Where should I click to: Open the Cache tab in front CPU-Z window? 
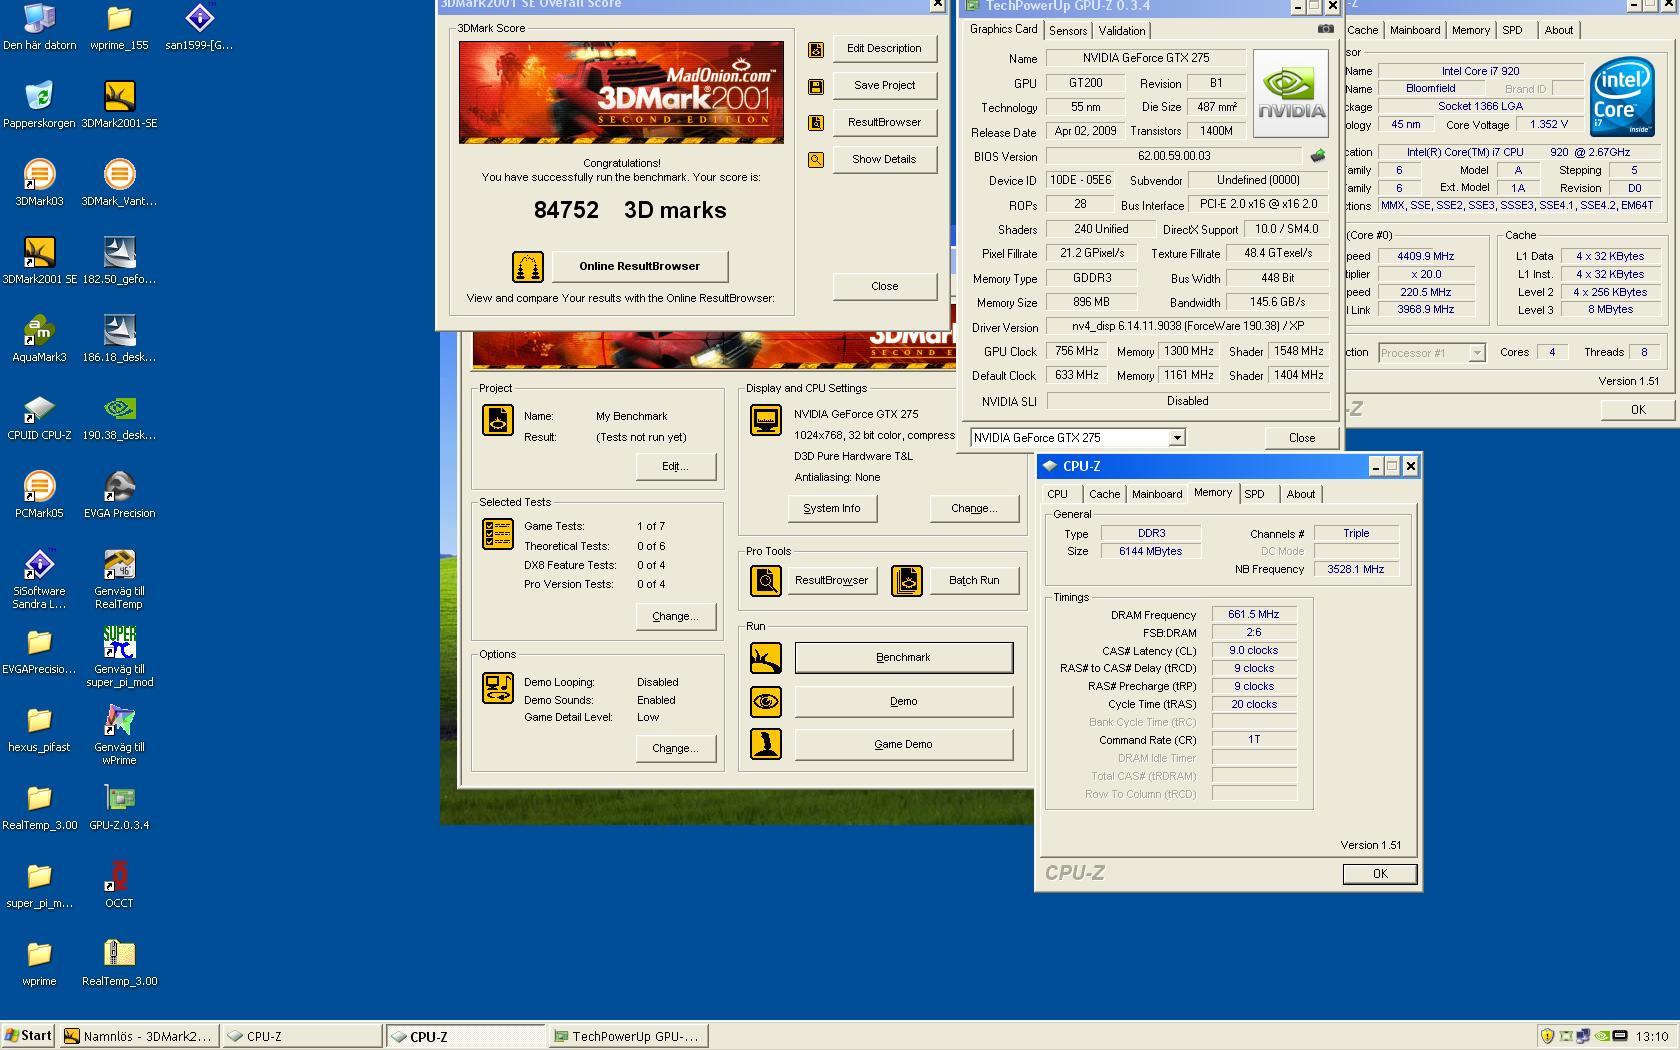tap(1104, 494)
